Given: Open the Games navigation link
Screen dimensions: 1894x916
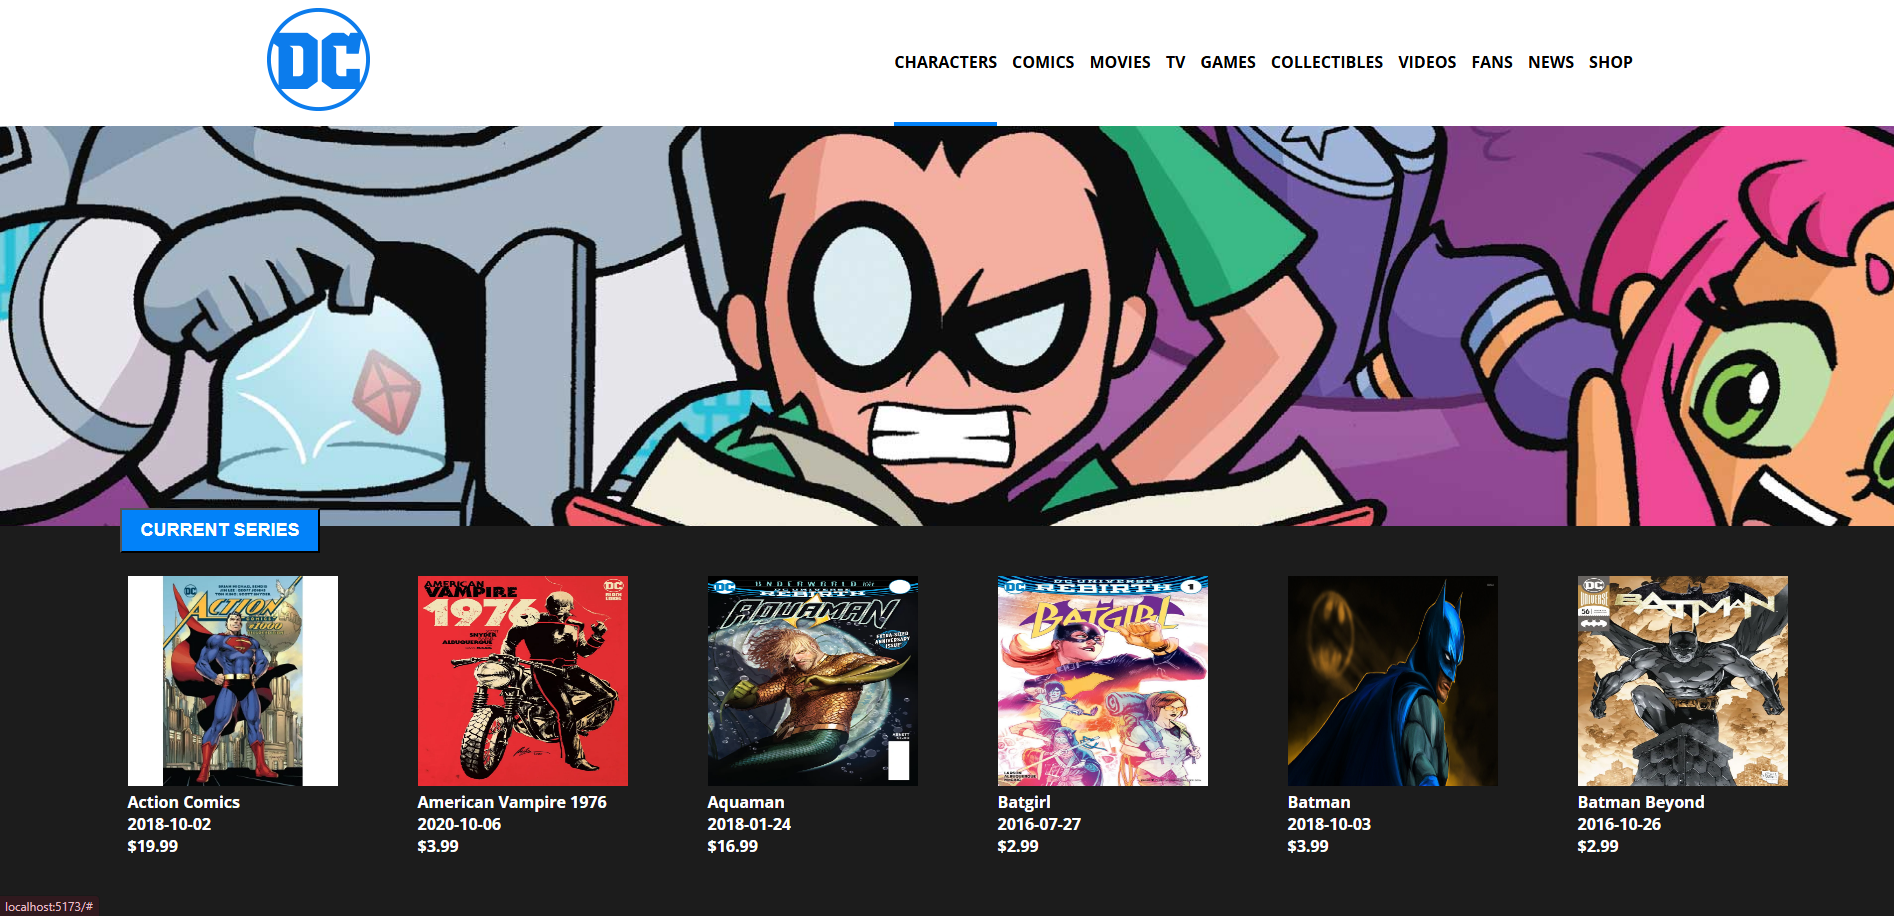Looking at the screenshot, I should (x=1228, y=62).
